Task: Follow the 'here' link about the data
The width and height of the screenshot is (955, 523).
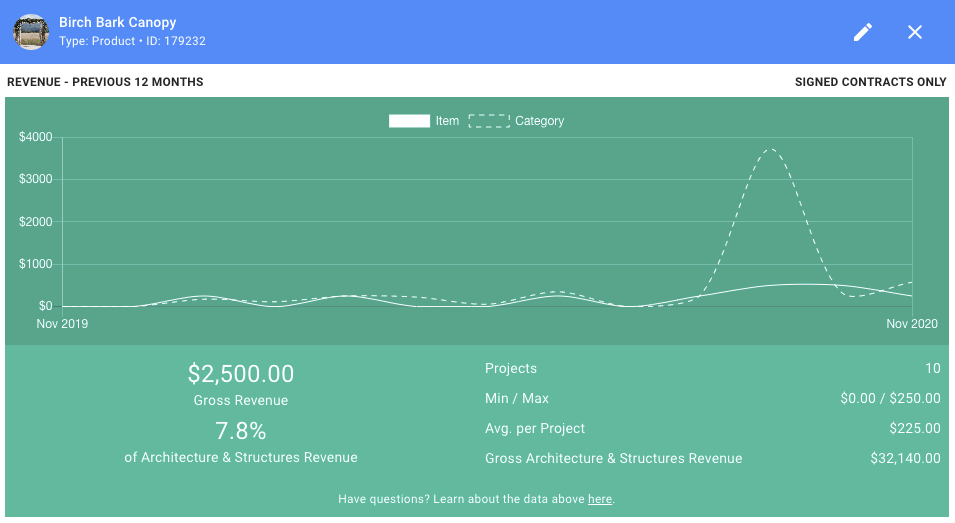Action: pyautogui.click(x=599, y=499)
